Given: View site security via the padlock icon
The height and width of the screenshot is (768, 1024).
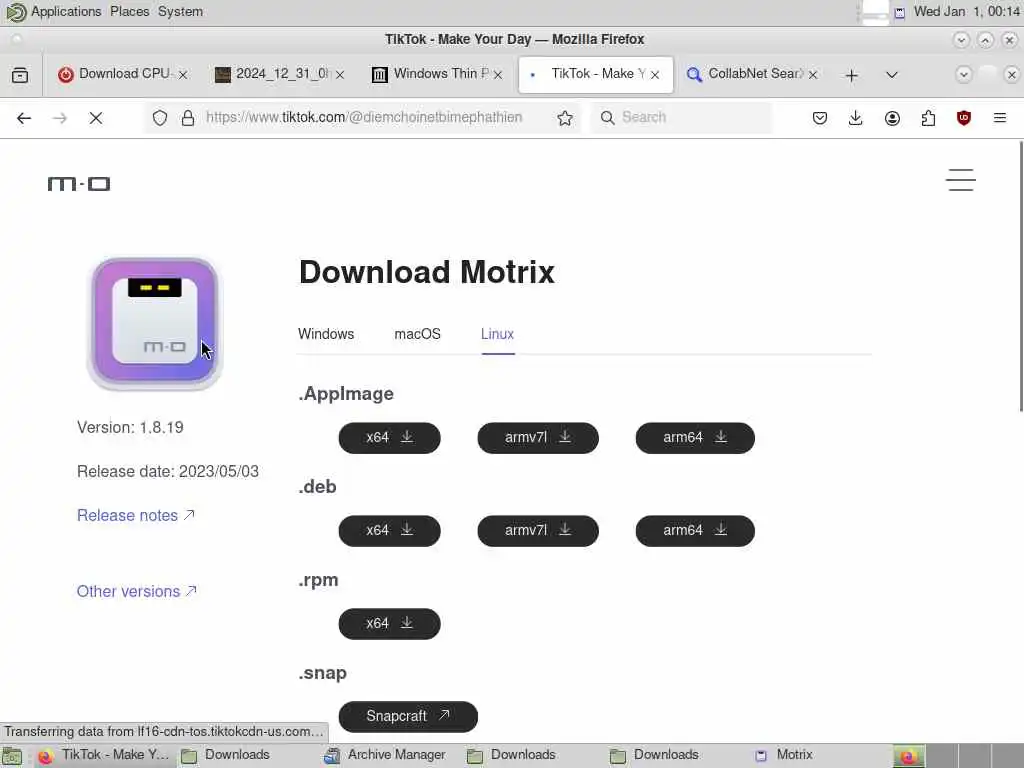Looking at the screenshot, I should click(x=188, y=118).
